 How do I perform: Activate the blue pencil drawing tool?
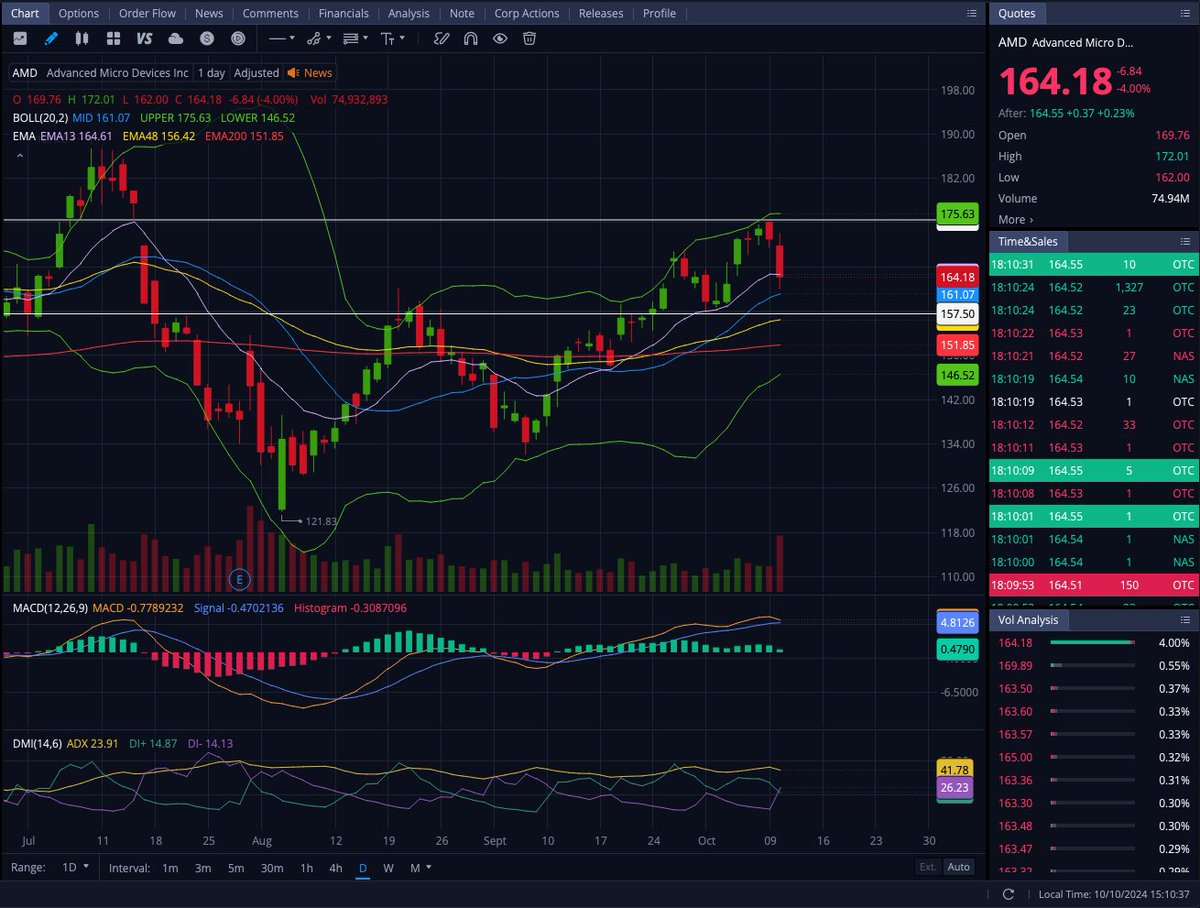coord(50,38)
